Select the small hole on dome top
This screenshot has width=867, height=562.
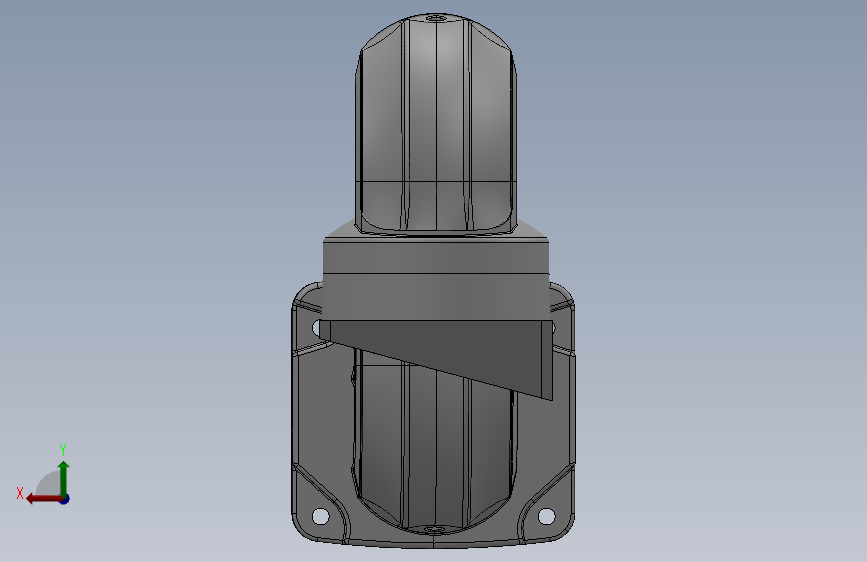436,18
